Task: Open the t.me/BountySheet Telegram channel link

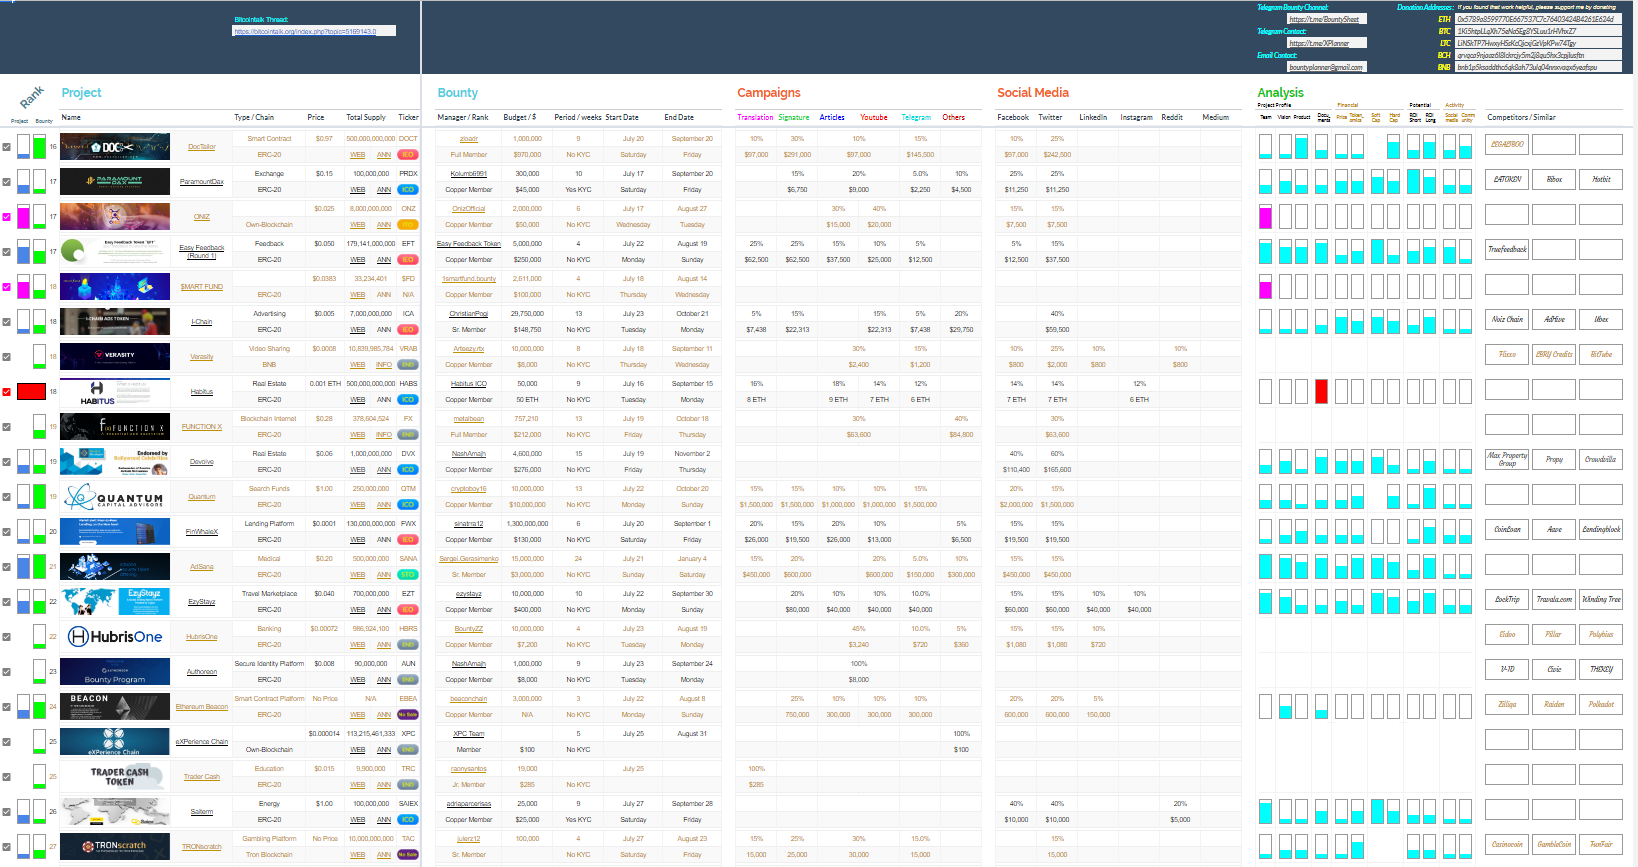Action: (1326, 19)
